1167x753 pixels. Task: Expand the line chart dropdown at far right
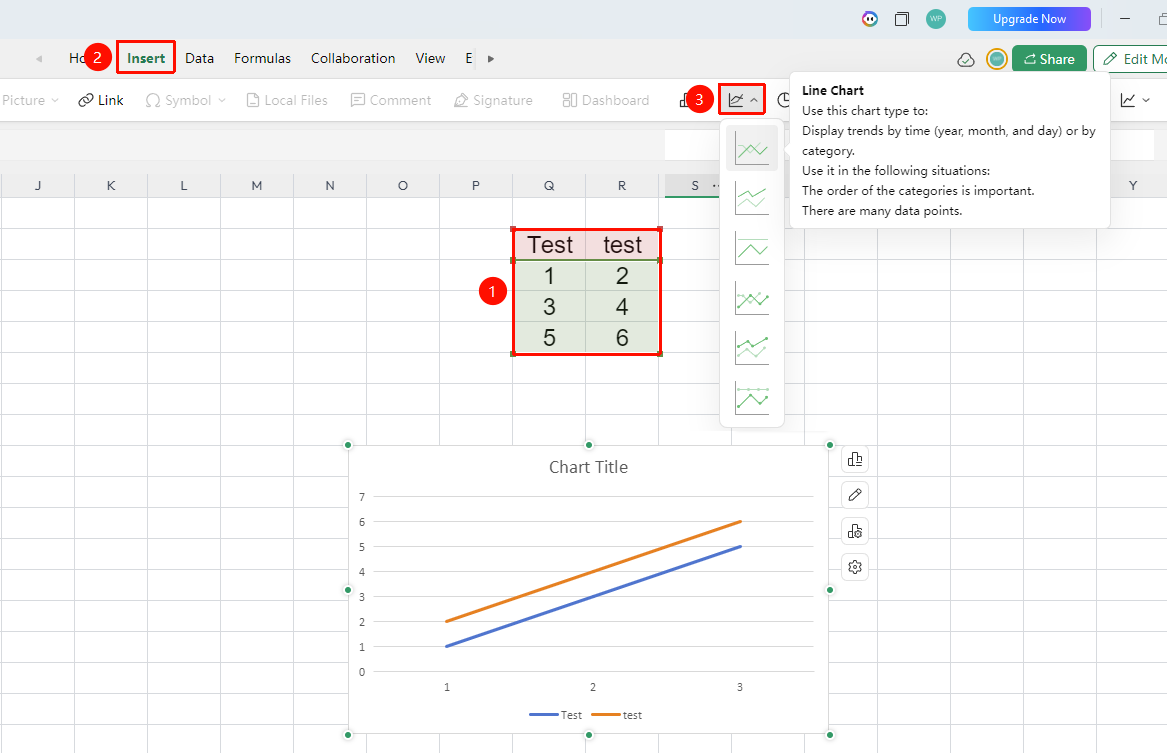(x=1136, y=100)
